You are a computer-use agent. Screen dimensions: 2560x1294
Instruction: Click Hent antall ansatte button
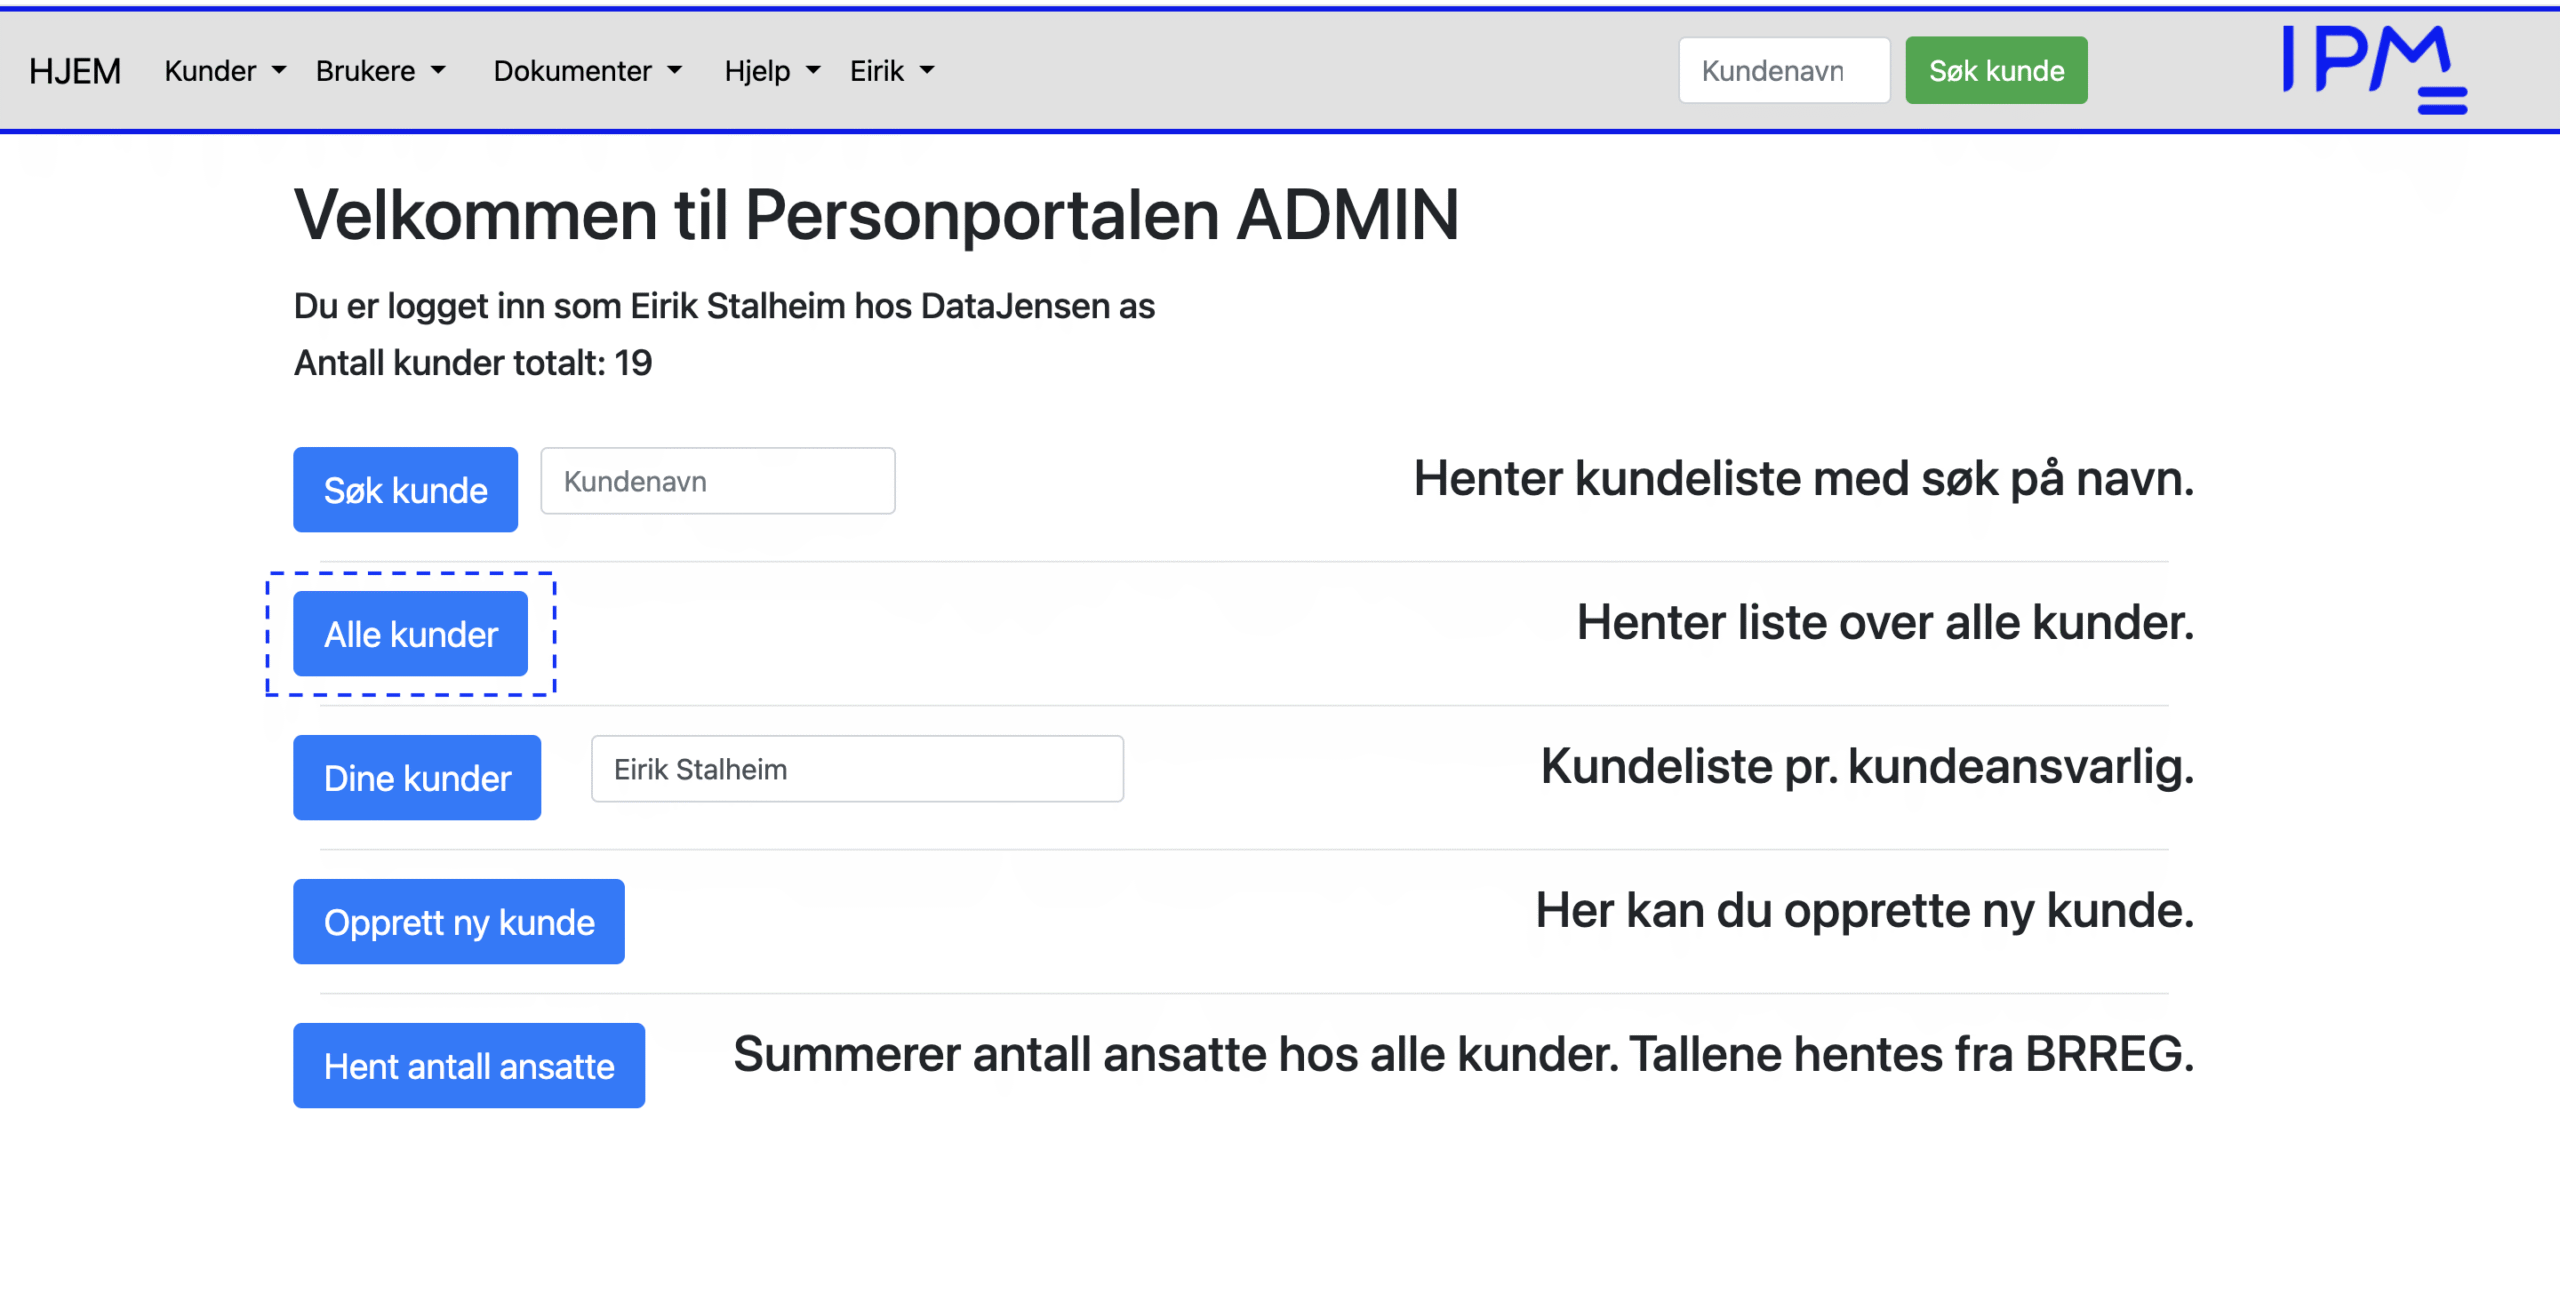[x=468, y=1066]
